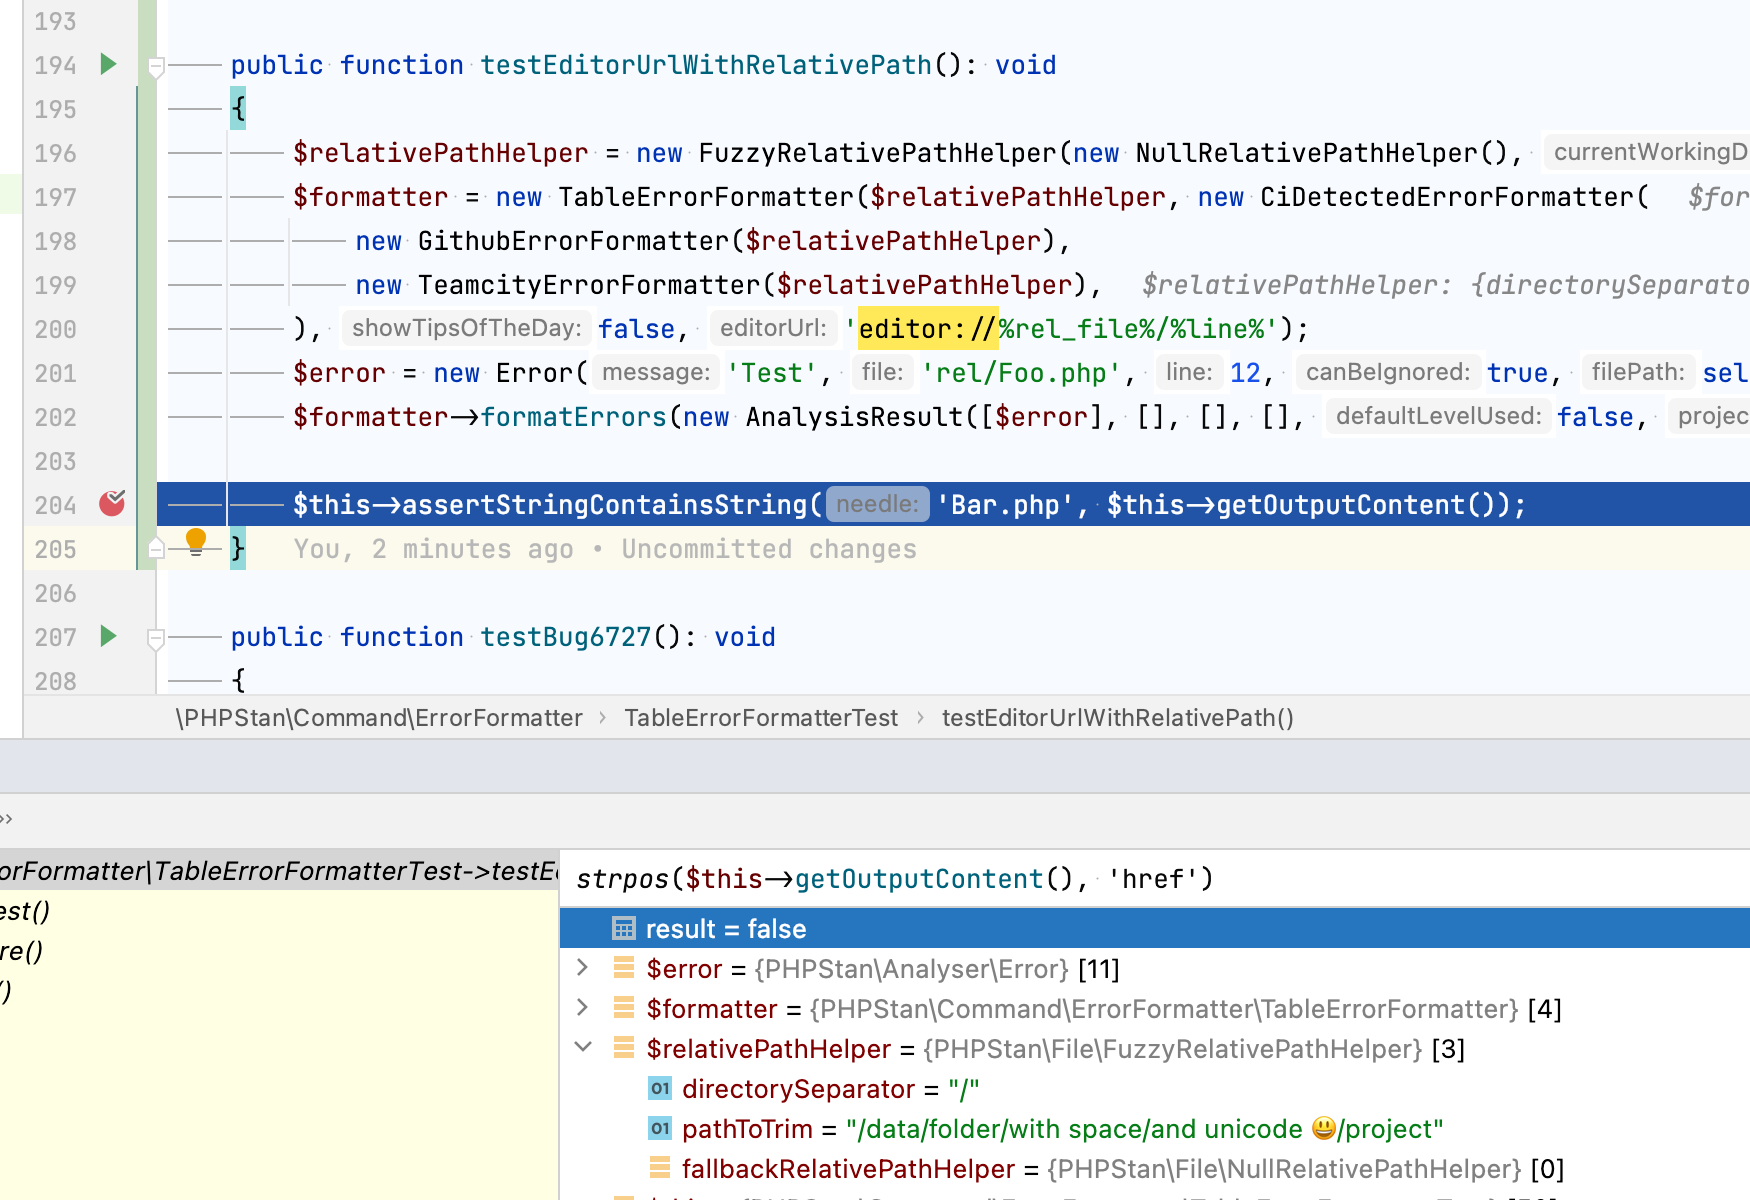This screenshot has height=1200, width=1750.
Task: Click TeamcityErrorFormatter class on line 199
Action: click(589, 285)
